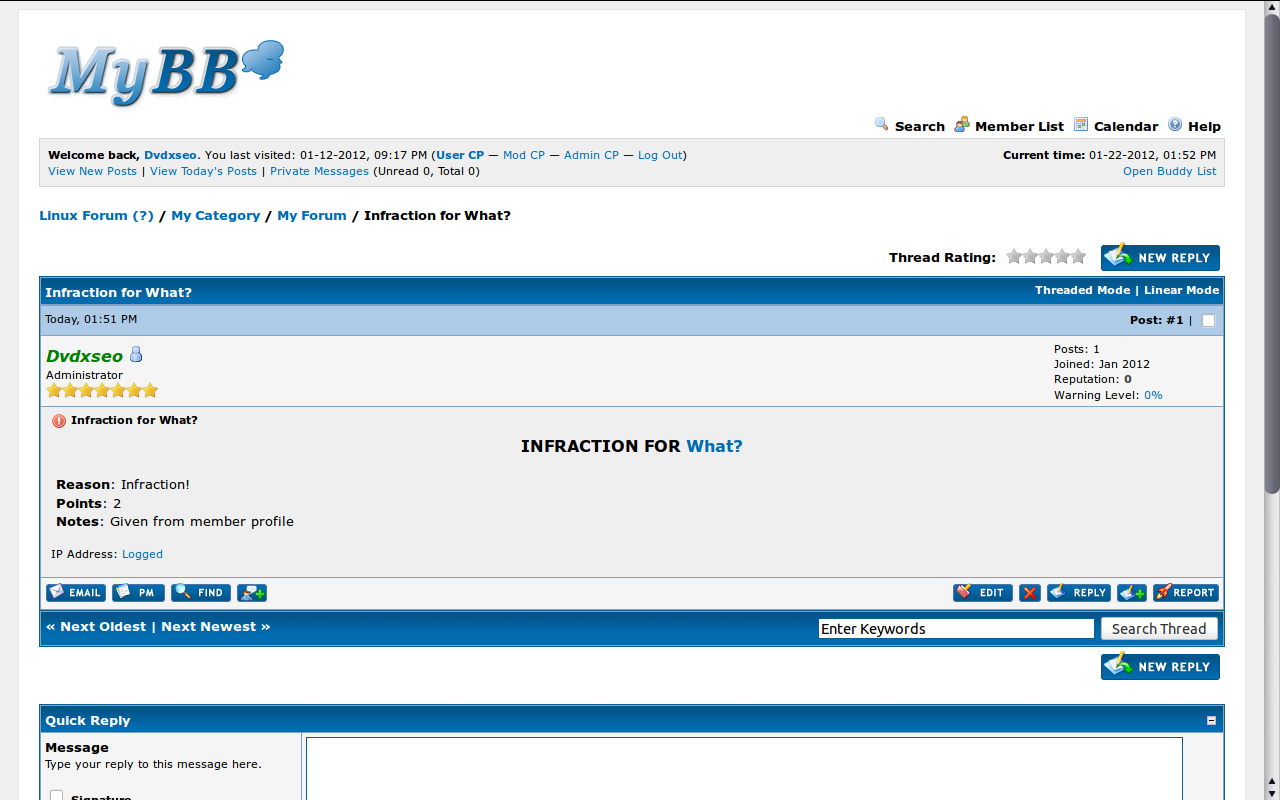The height and width of the screenshot is (800, 1280).
Task: Open View Today's Posts
Action: point(203,171)
